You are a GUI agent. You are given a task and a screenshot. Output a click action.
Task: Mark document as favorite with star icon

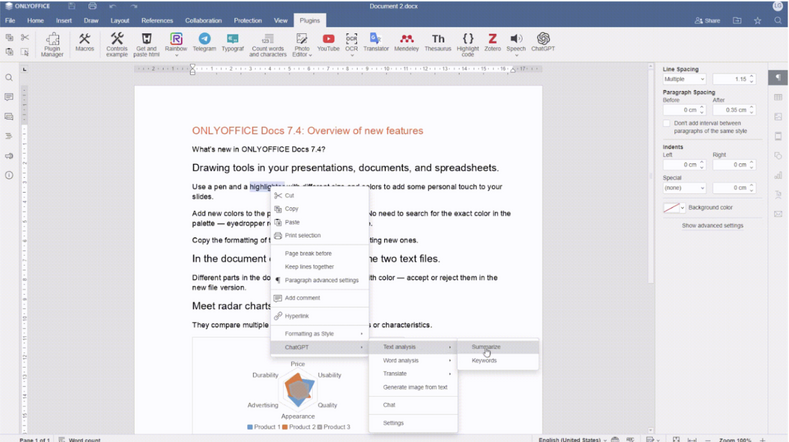click(x=757, y=21)
